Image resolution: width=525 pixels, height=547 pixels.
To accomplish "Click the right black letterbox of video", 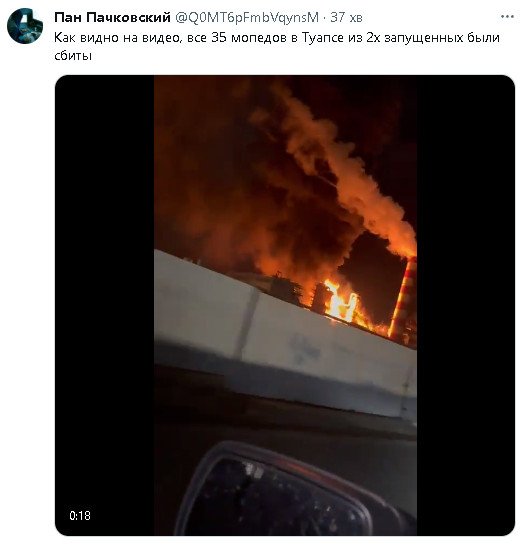I will point(466,305).
